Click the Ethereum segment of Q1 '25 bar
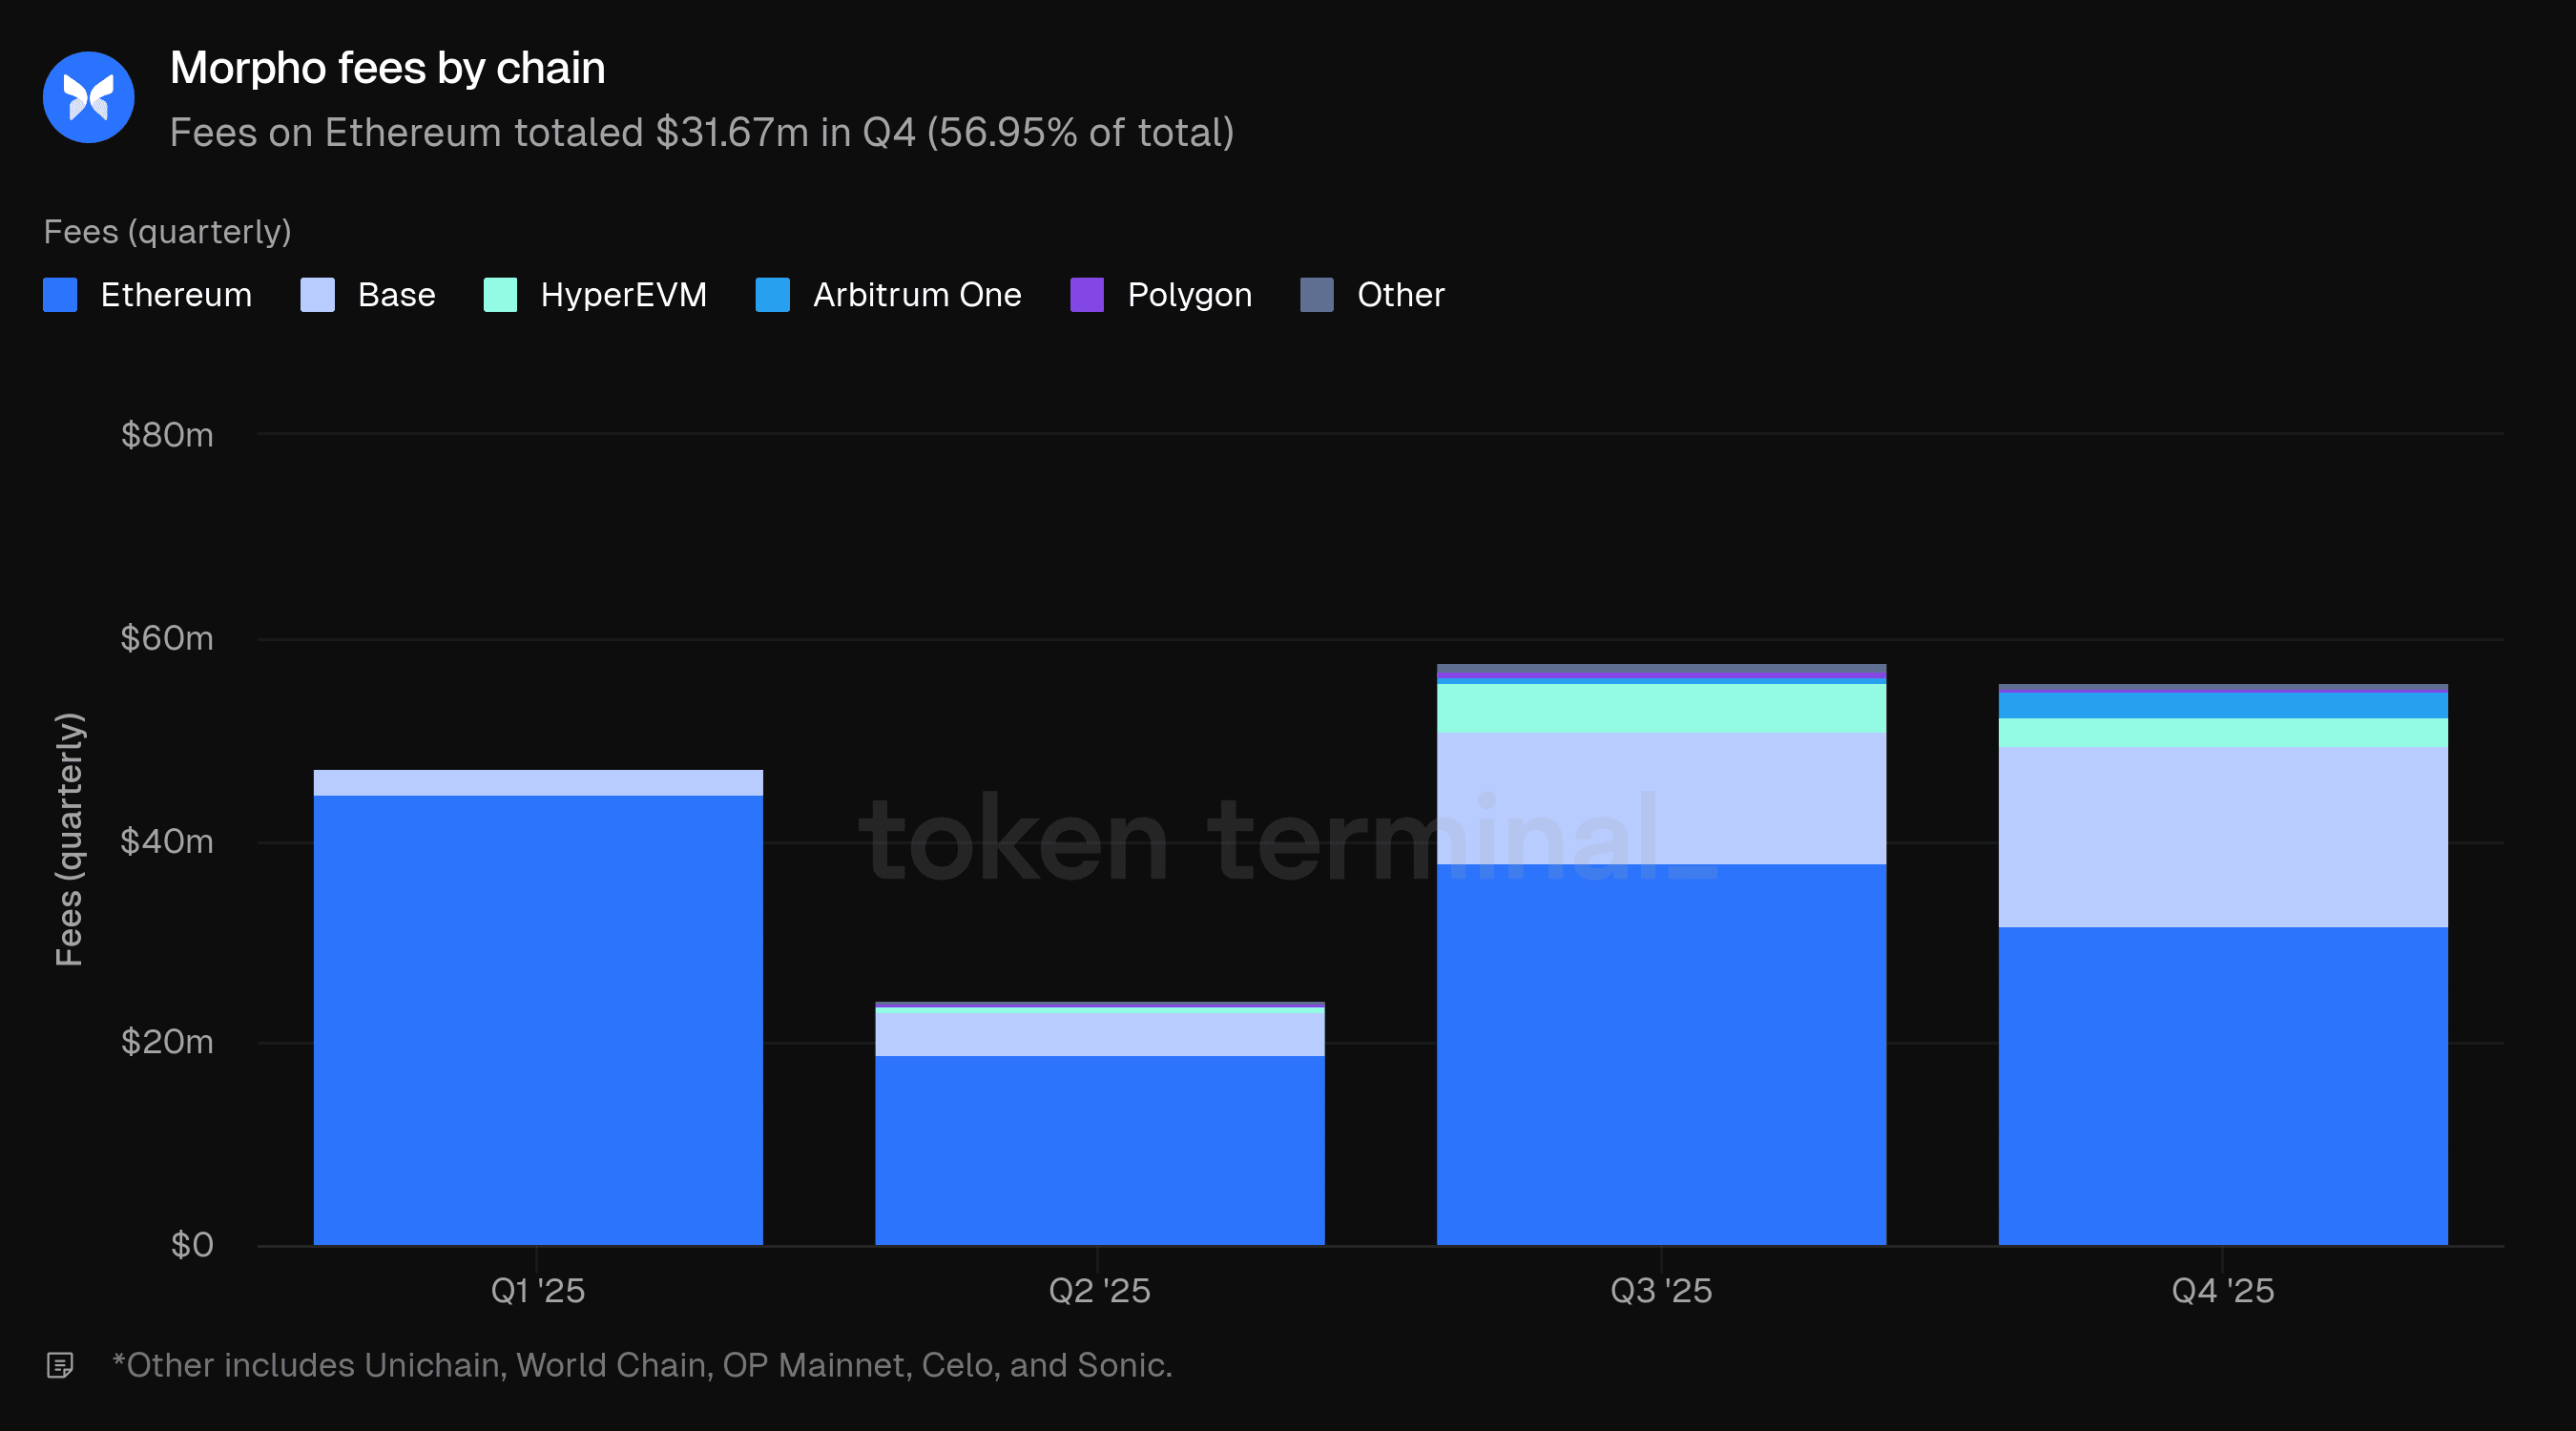 538,1020
